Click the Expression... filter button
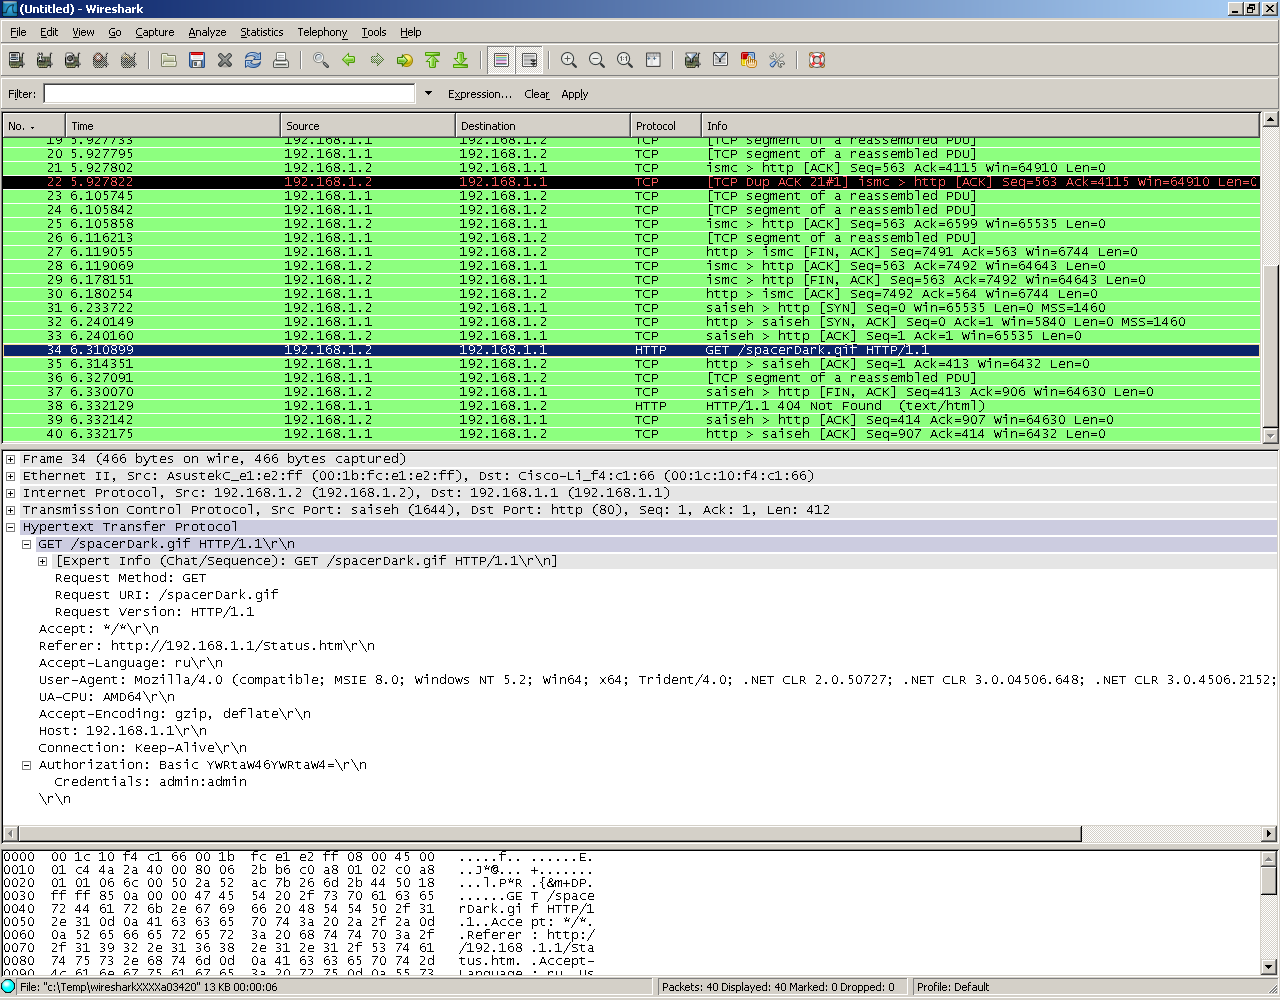This screenshot has height=1000, width=1280. (x=480, y=94)
